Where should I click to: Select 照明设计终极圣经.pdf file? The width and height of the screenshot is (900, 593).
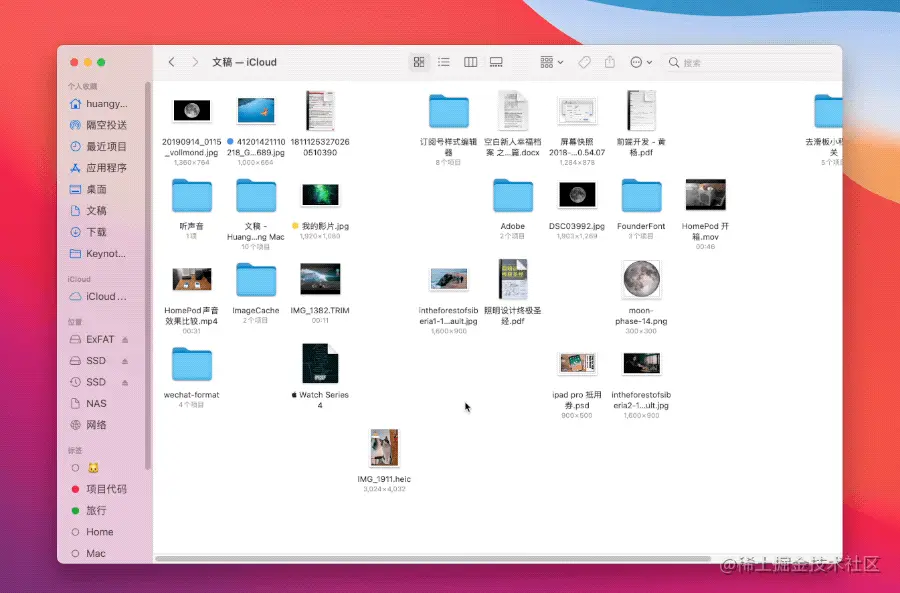coord(513,279)
